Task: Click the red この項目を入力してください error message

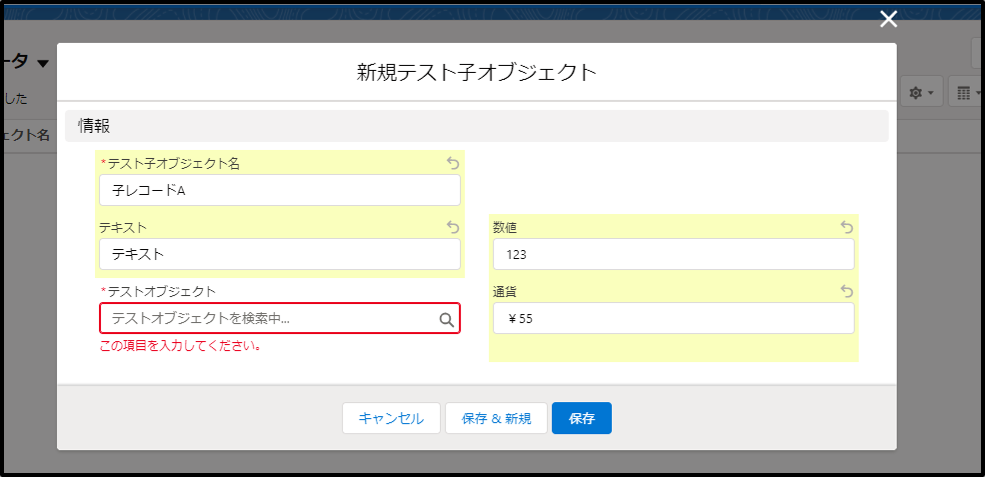Action: 181,346
